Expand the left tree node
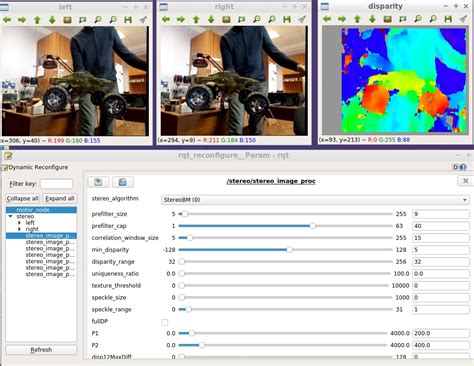 [19, 223]
